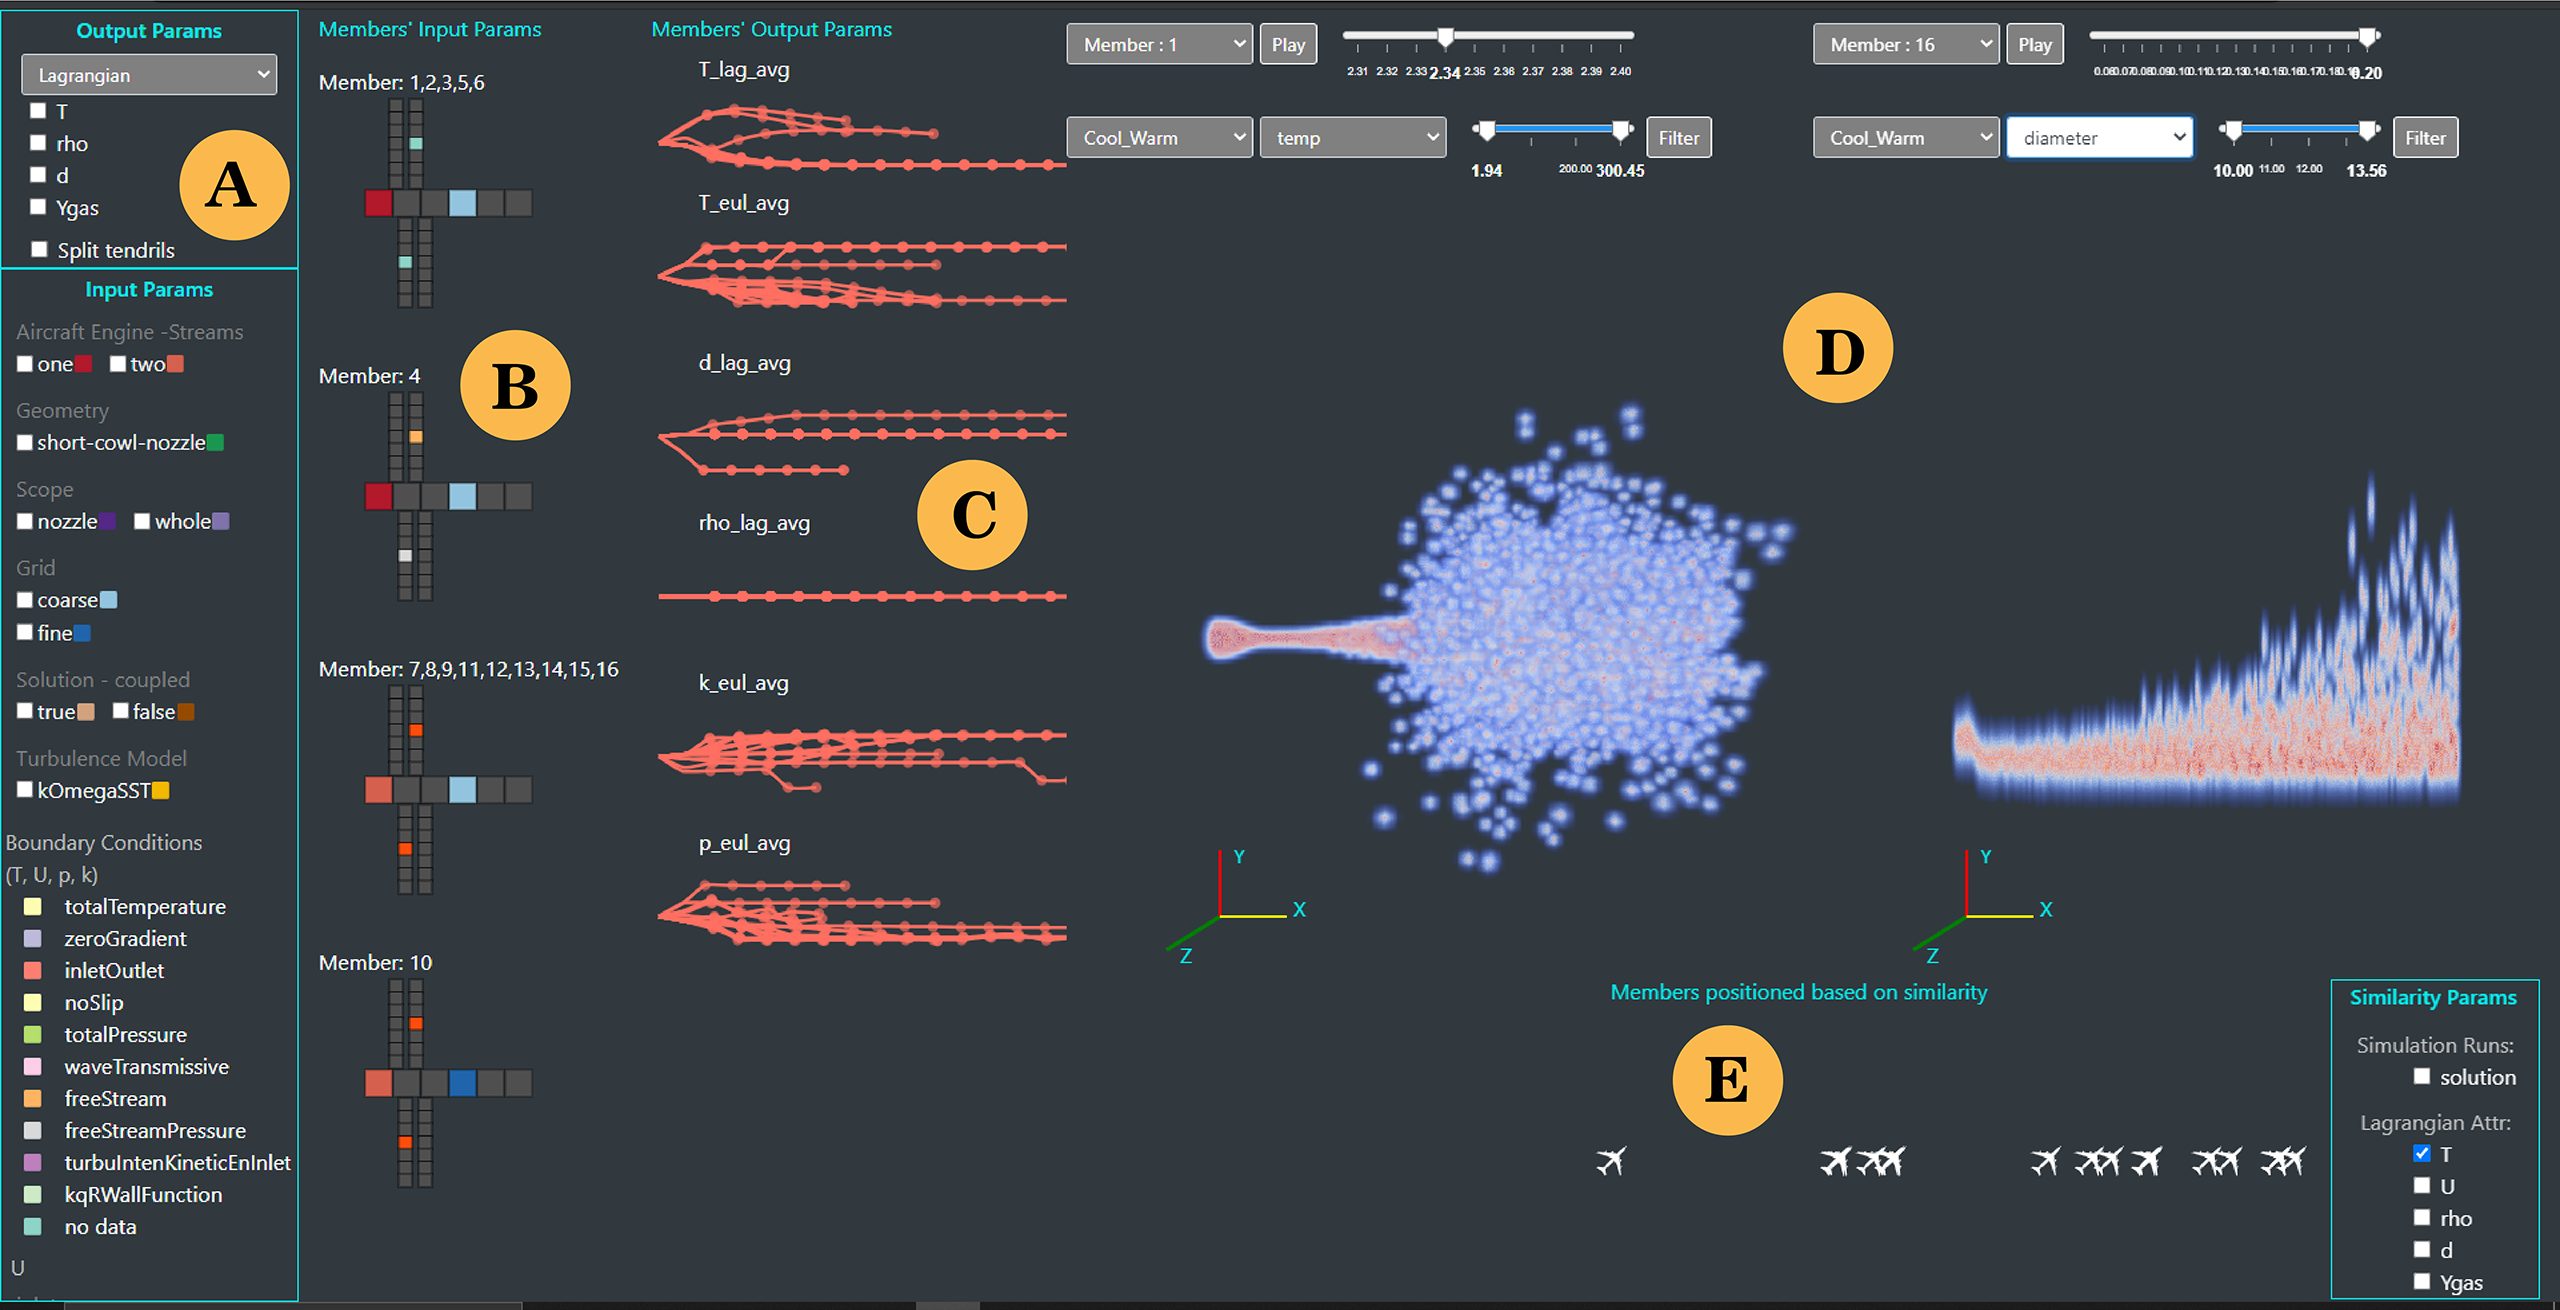Drag the temp filter range slider
The image size is (2560, 1310).
pyautogui.click(x=1570, y=134)
